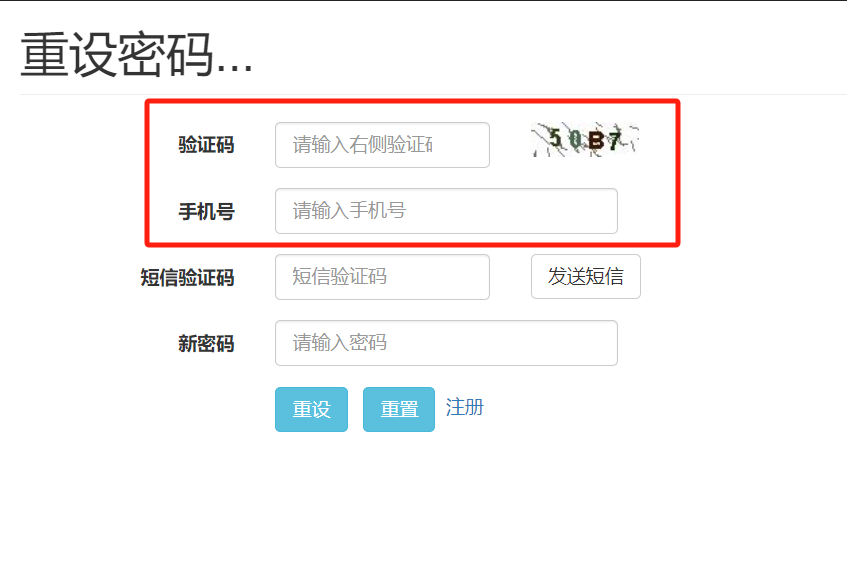Click the bold 短信验证码 label
The image size is (847, 583).
[x=187, y=277]
